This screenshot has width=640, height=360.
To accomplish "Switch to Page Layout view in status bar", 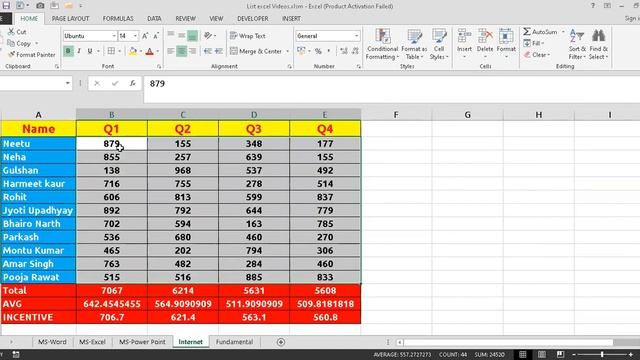I will 542,354.
